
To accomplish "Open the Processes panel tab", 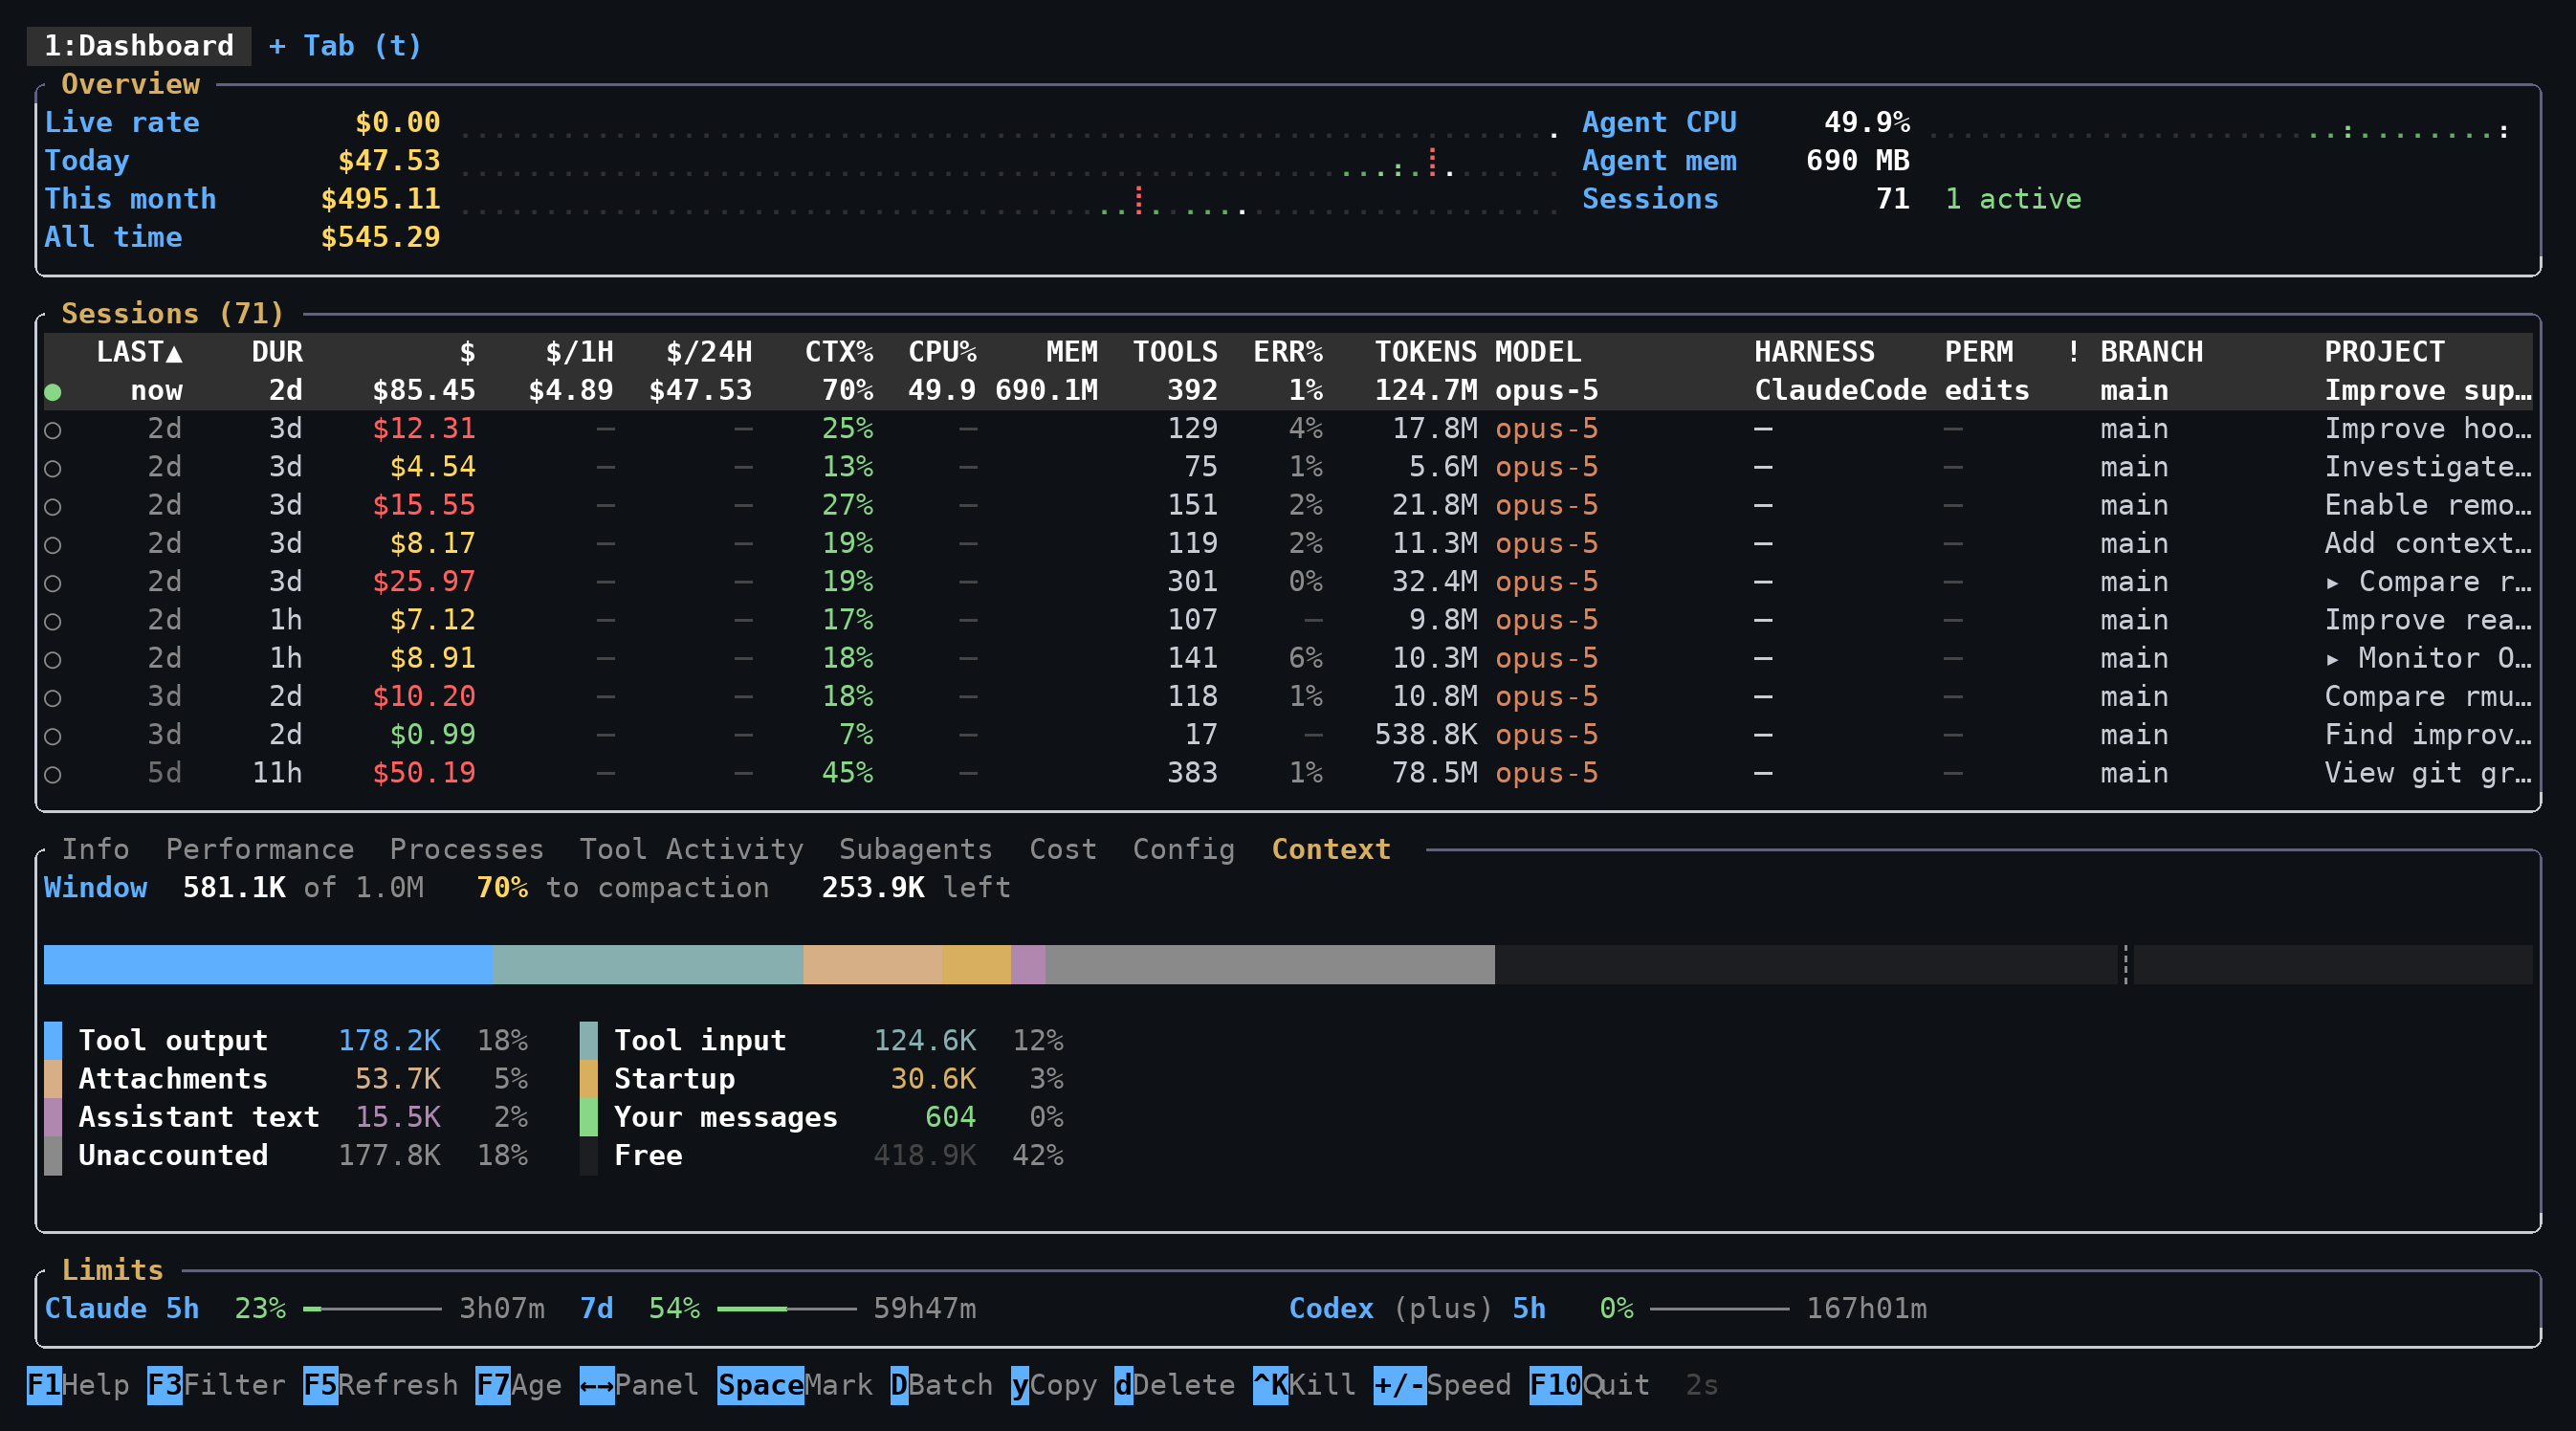I will pyautogui.click(x=466, y=849).
